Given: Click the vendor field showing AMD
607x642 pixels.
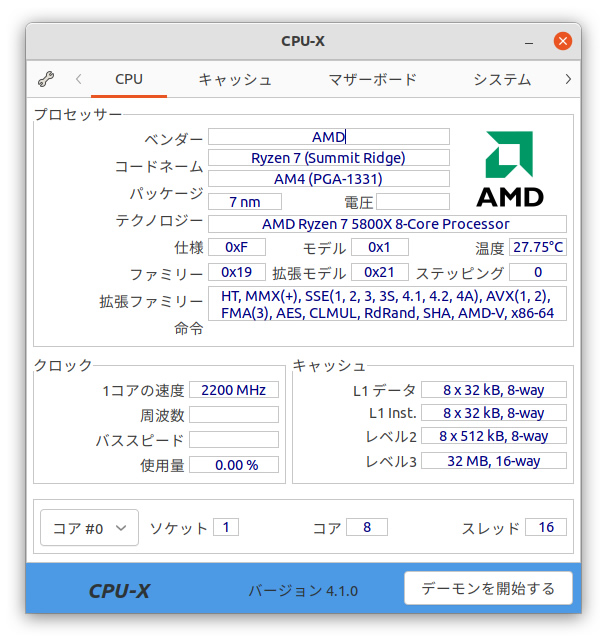Looking at the screenshot, I should click(x=329, y=137).
